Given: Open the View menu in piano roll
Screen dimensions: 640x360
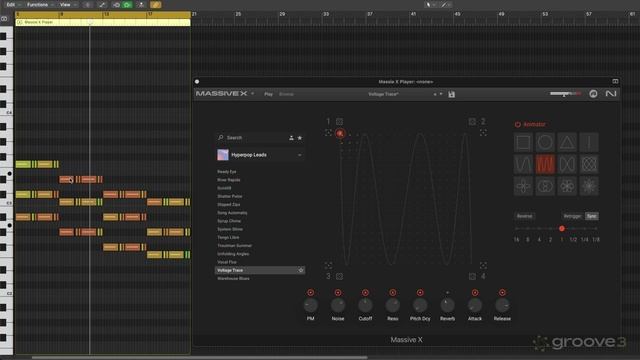Looking at the screenshot, I should (x=66, y=4).
